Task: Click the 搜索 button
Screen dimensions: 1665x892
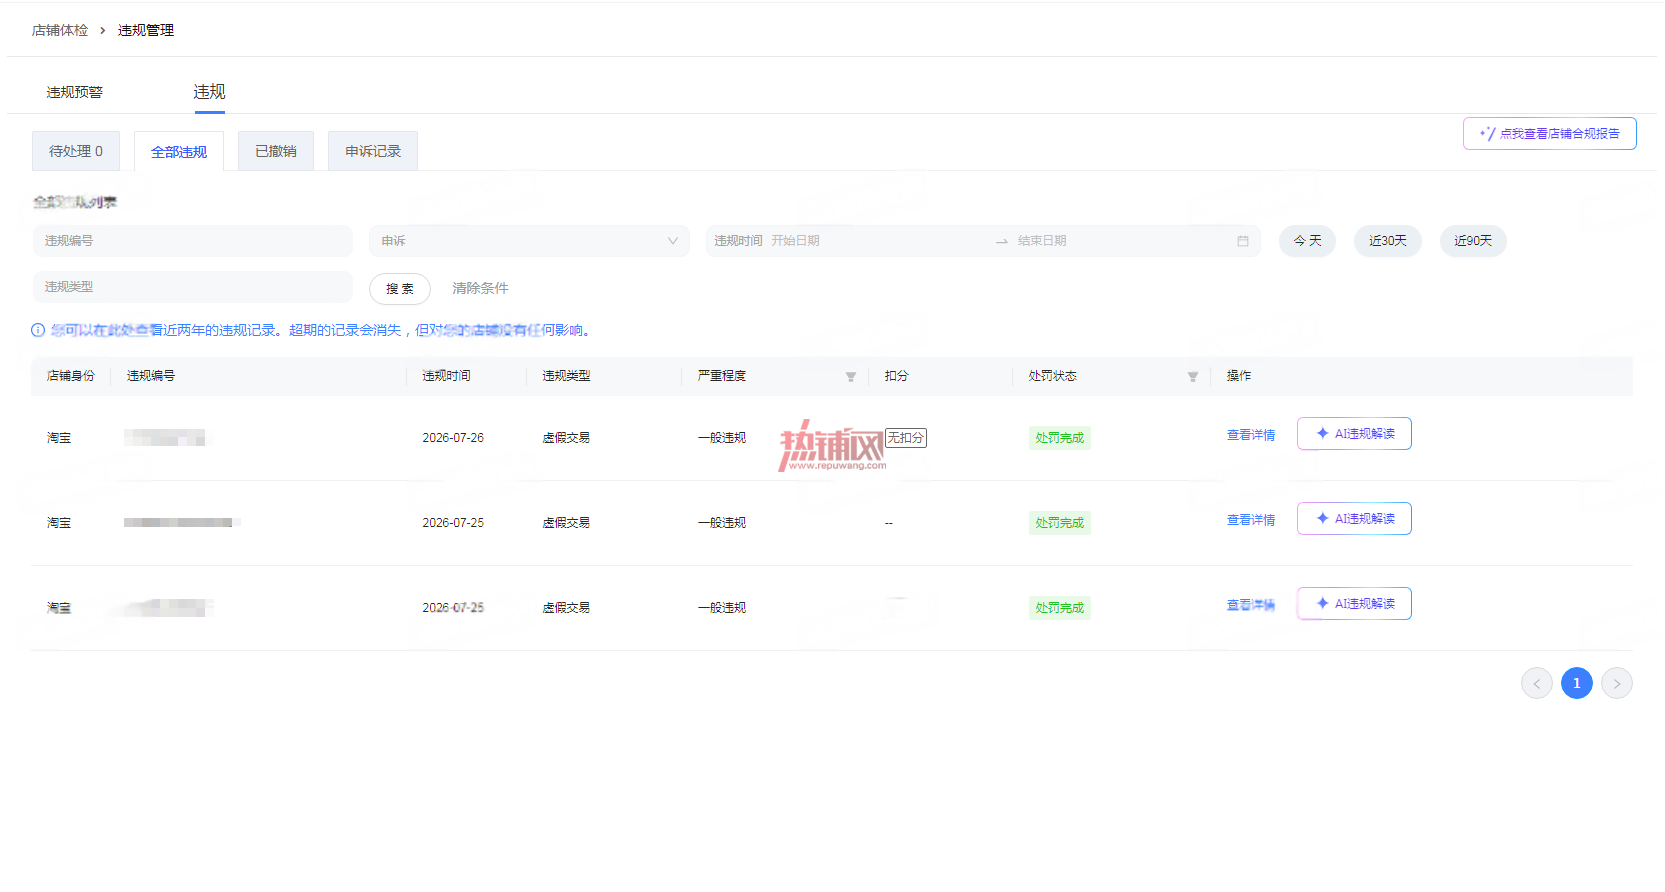Action: click(400, 289)
